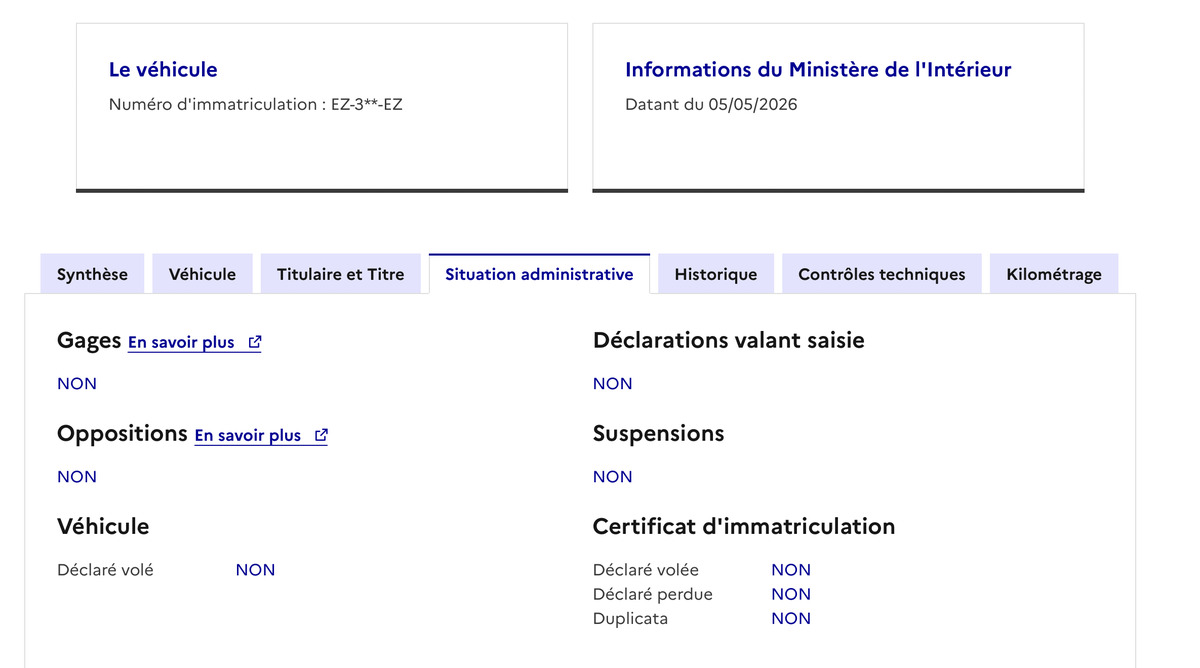Open the Synthèse tab
The image size is (1200, 668).
point(92,274)
